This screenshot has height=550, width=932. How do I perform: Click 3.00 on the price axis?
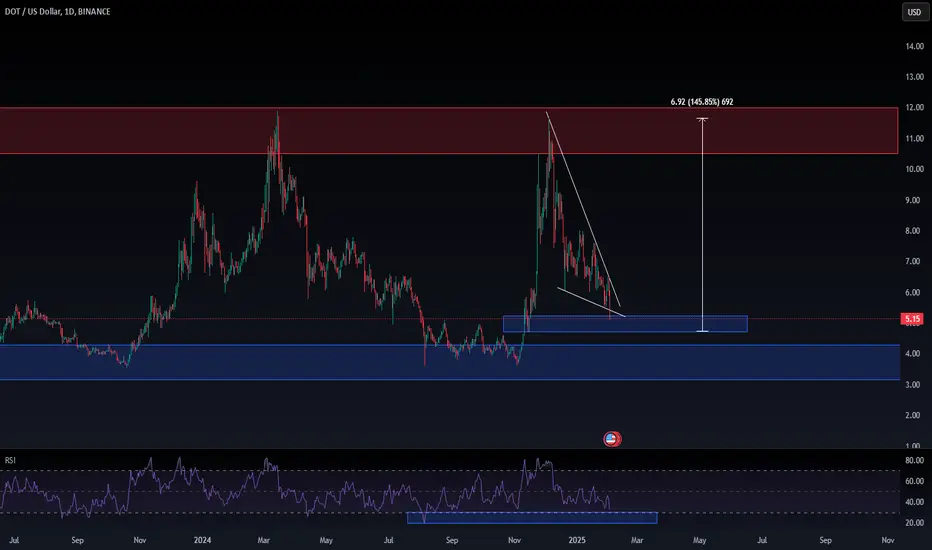point(914,385)
